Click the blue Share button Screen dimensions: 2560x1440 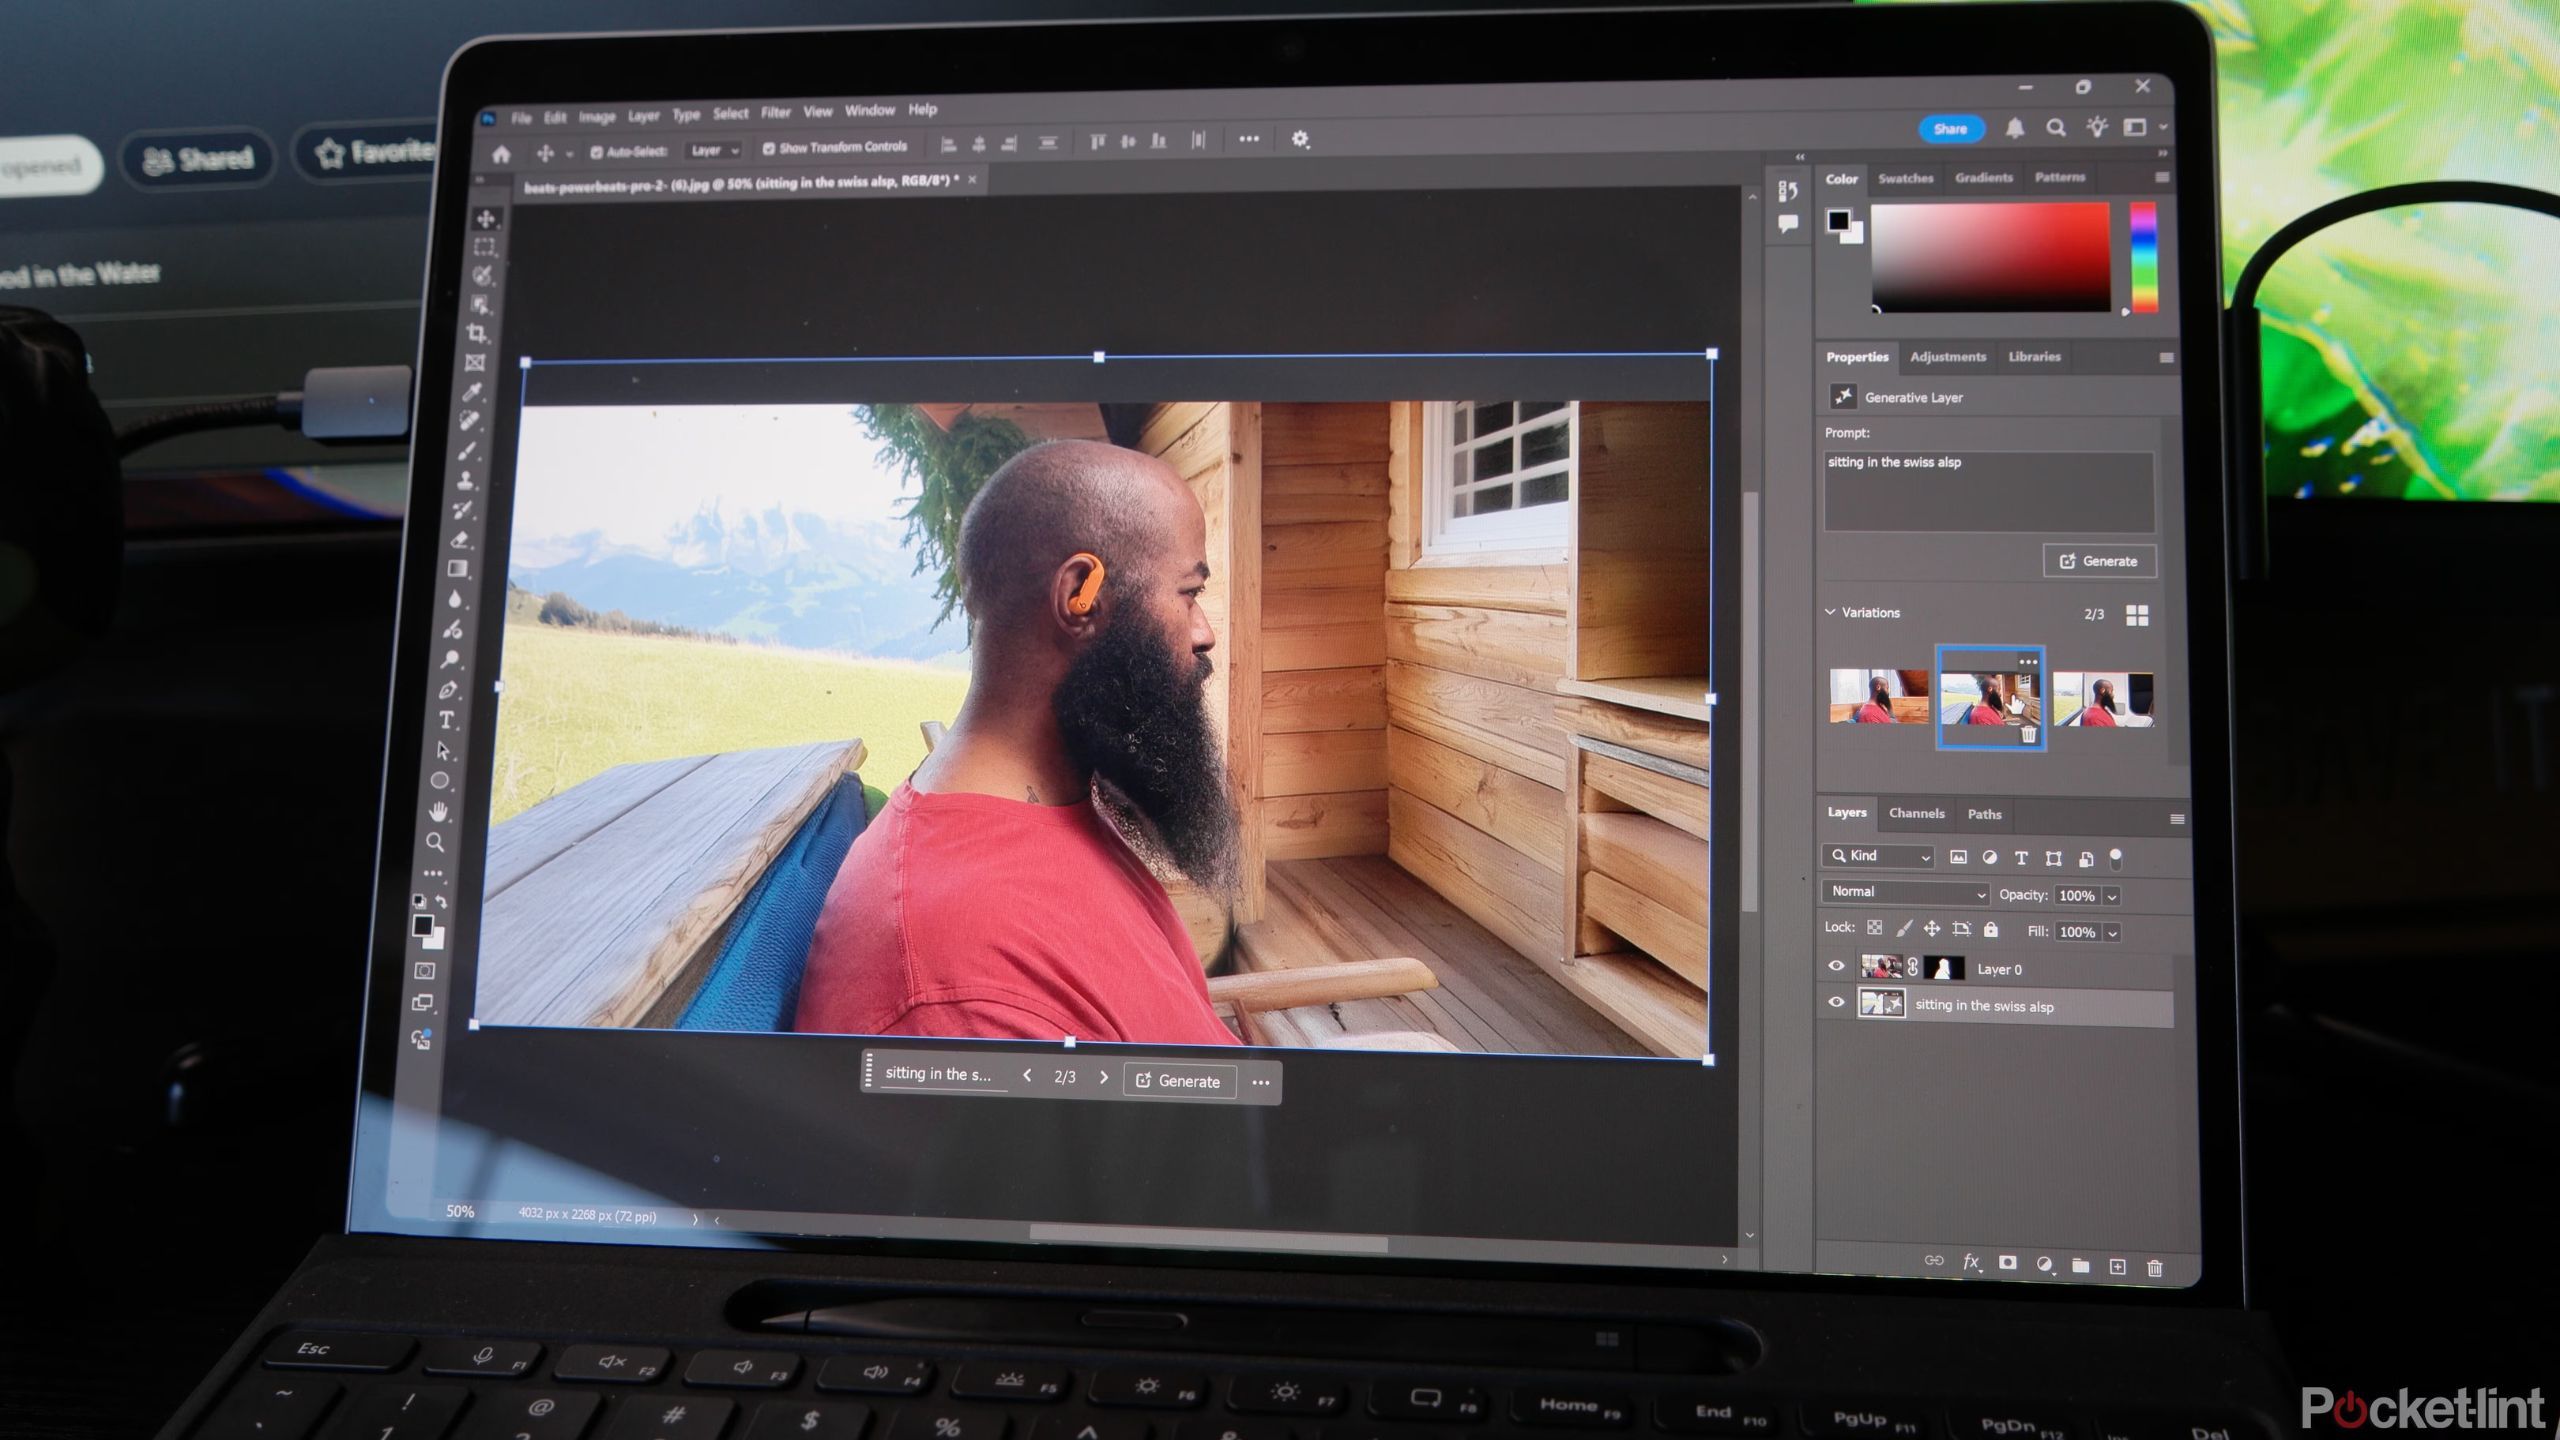click(1950, 129)
